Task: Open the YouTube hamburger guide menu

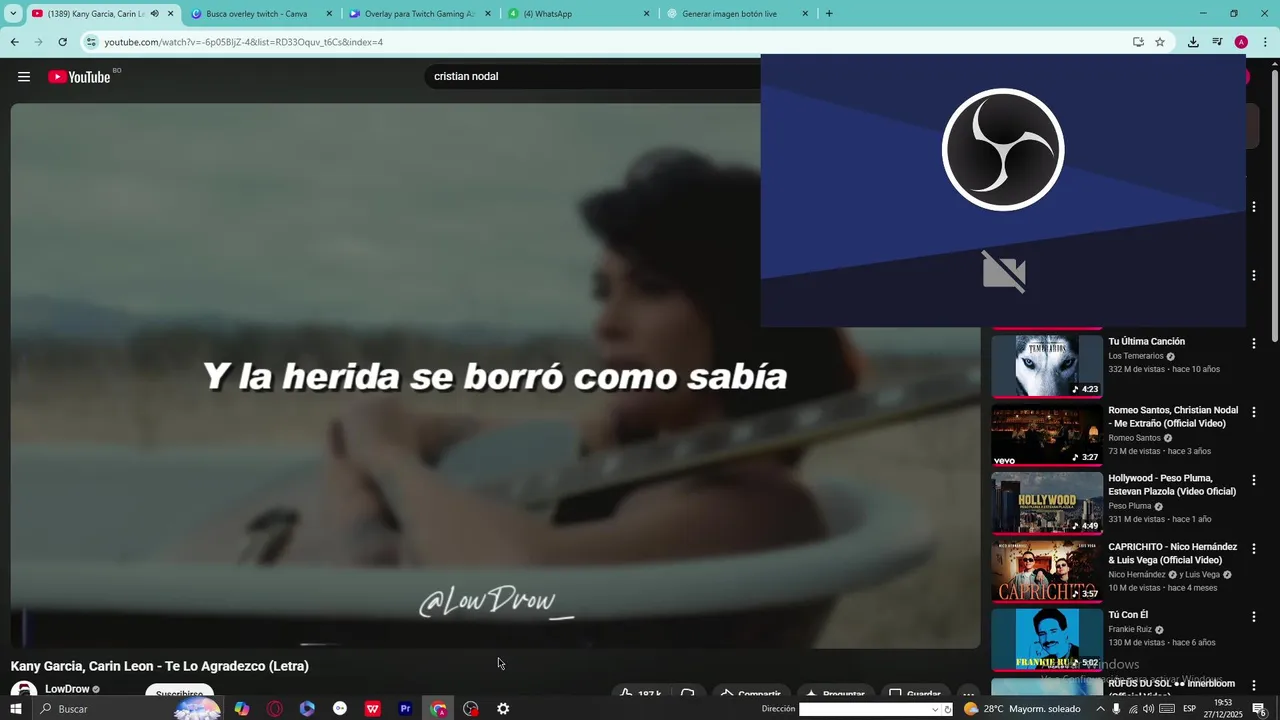Action: [24, 77]
